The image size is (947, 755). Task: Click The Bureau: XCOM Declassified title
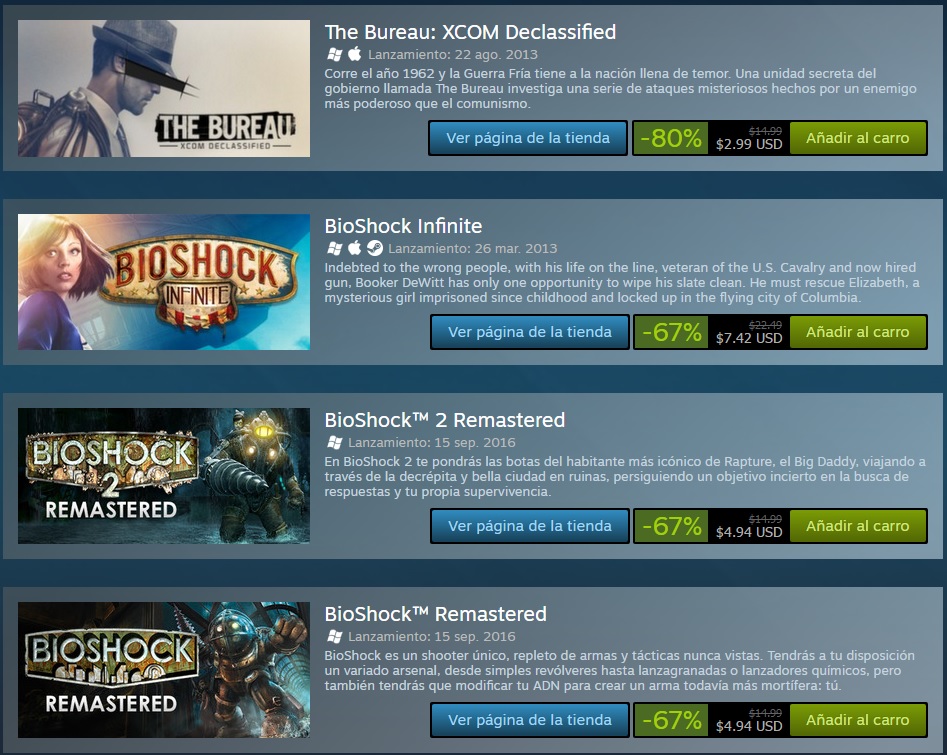[x=470, y=32]
